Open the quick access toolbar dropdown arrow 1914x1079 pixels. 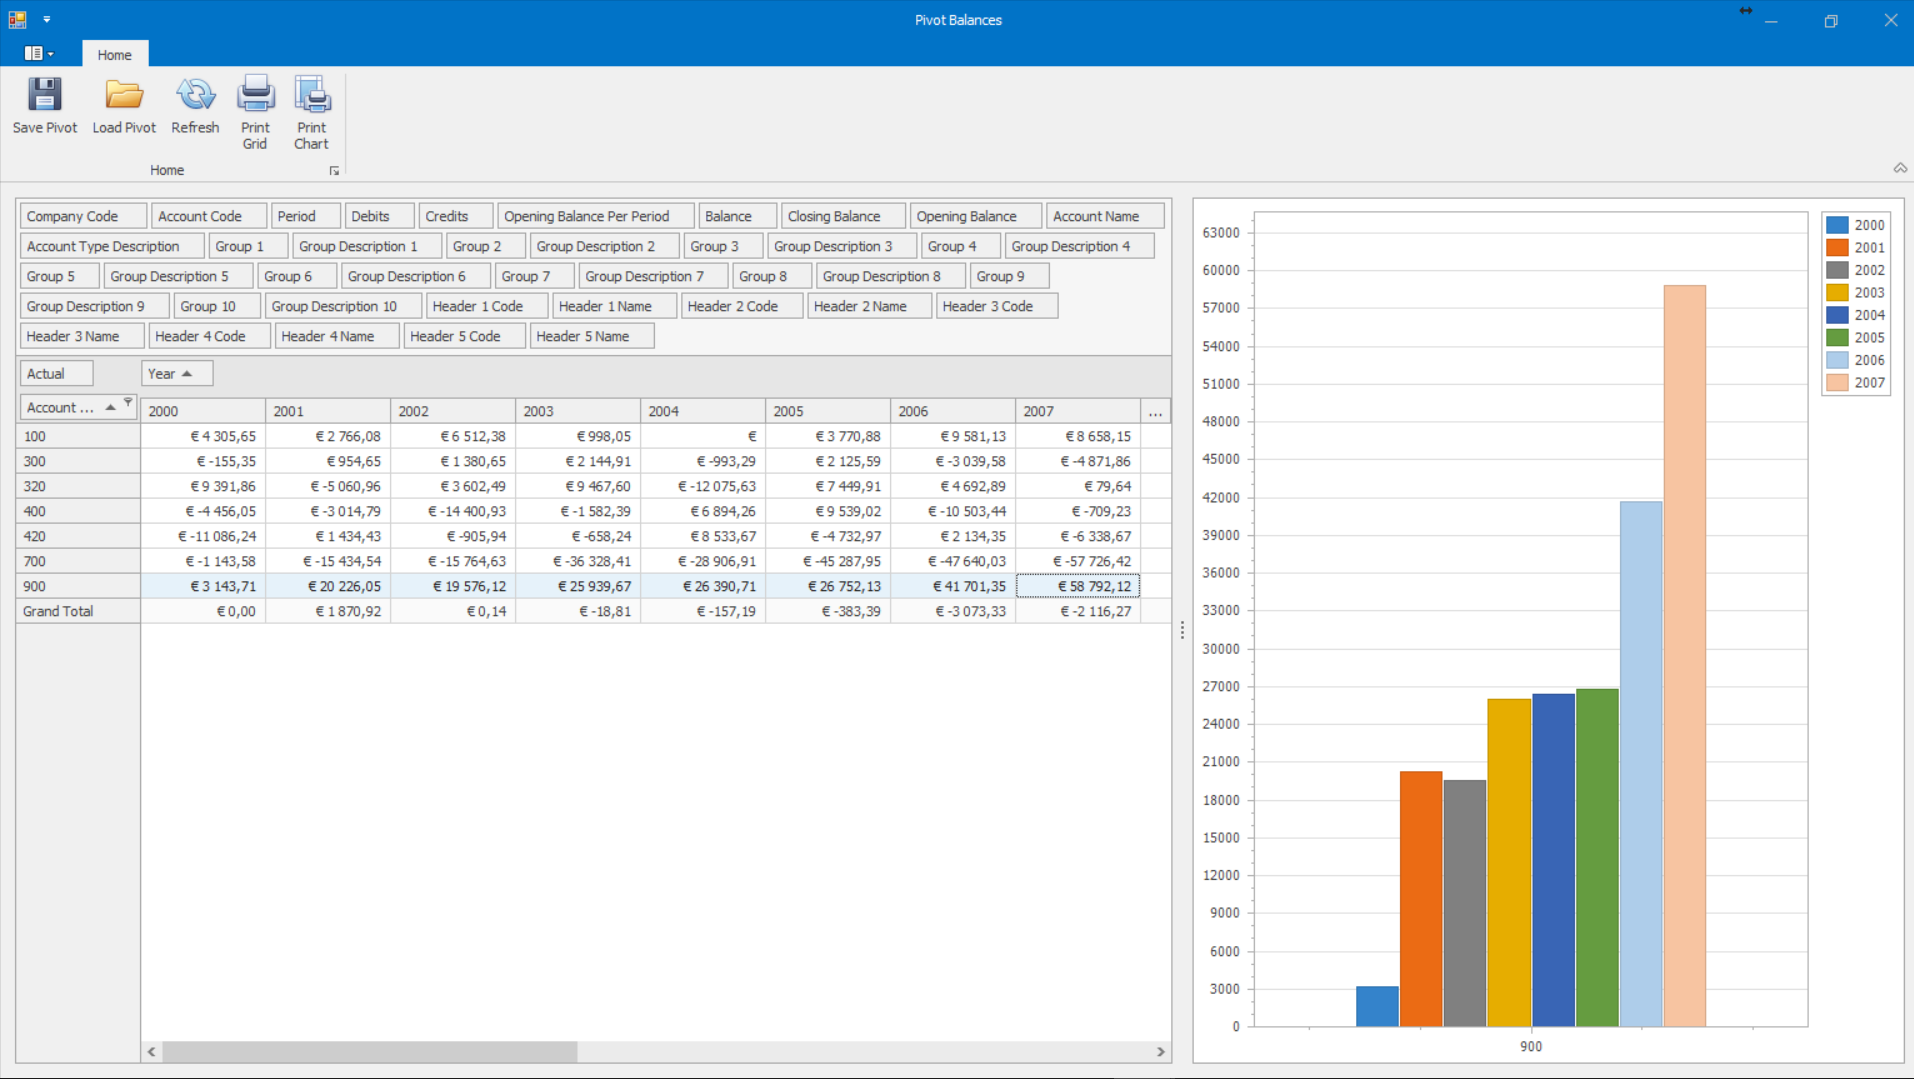pos(47,19)
